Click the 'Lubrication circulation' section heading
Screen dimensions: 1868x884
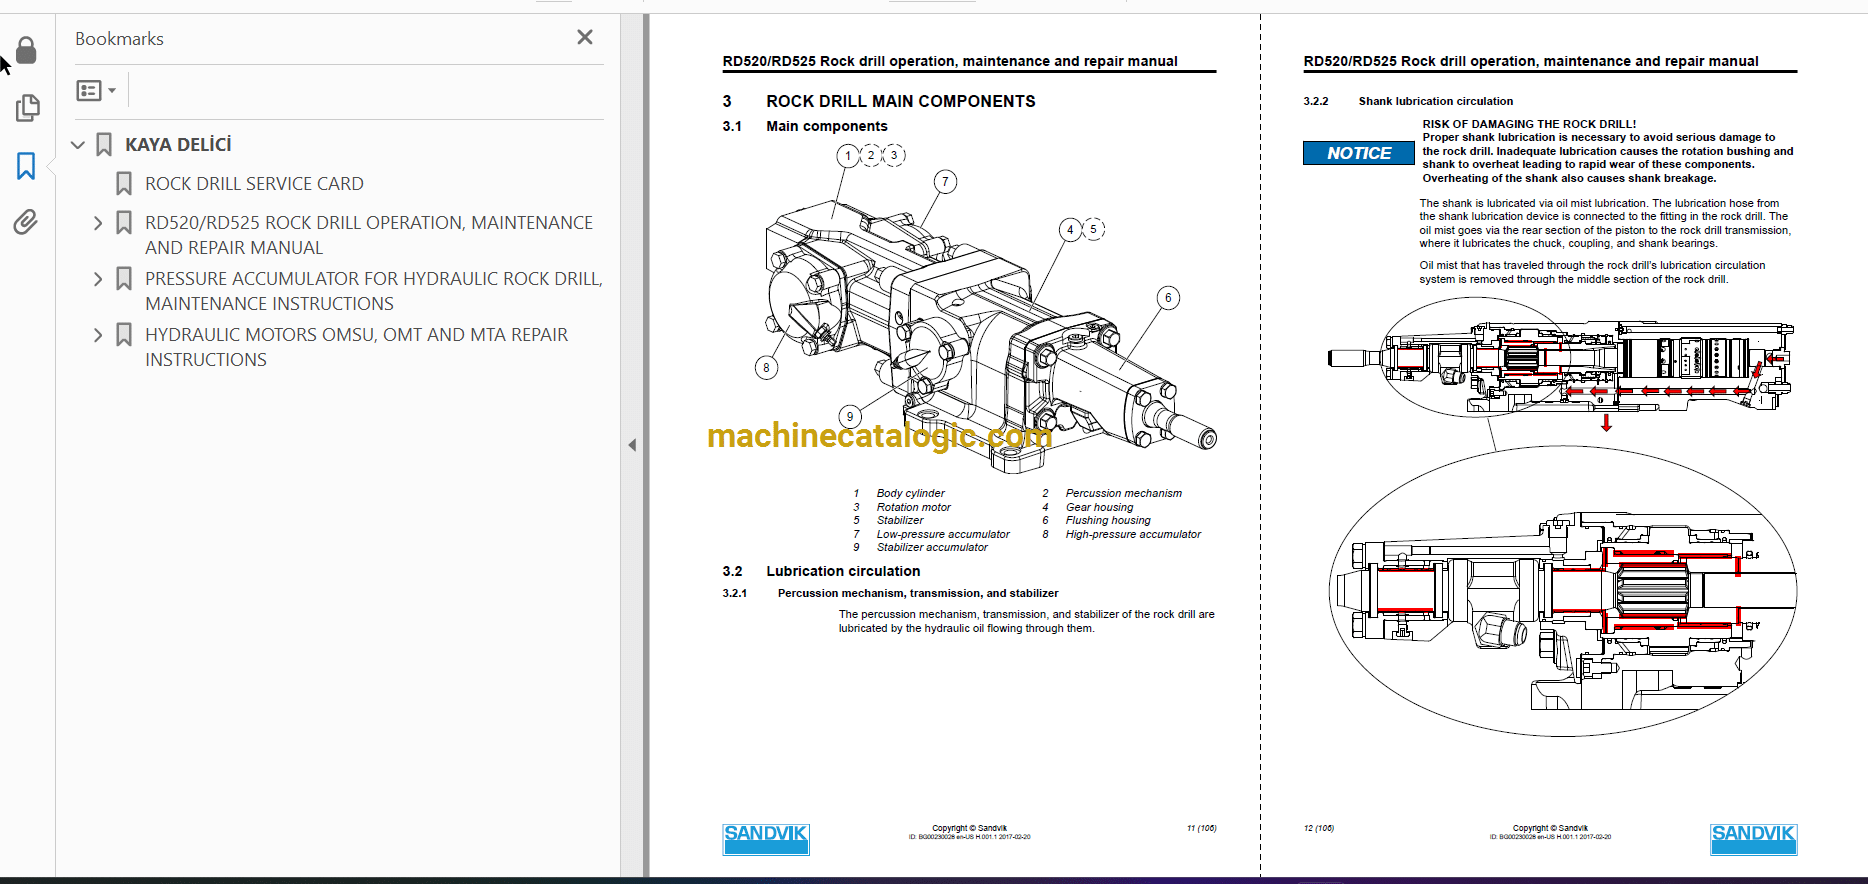point(843,571)
